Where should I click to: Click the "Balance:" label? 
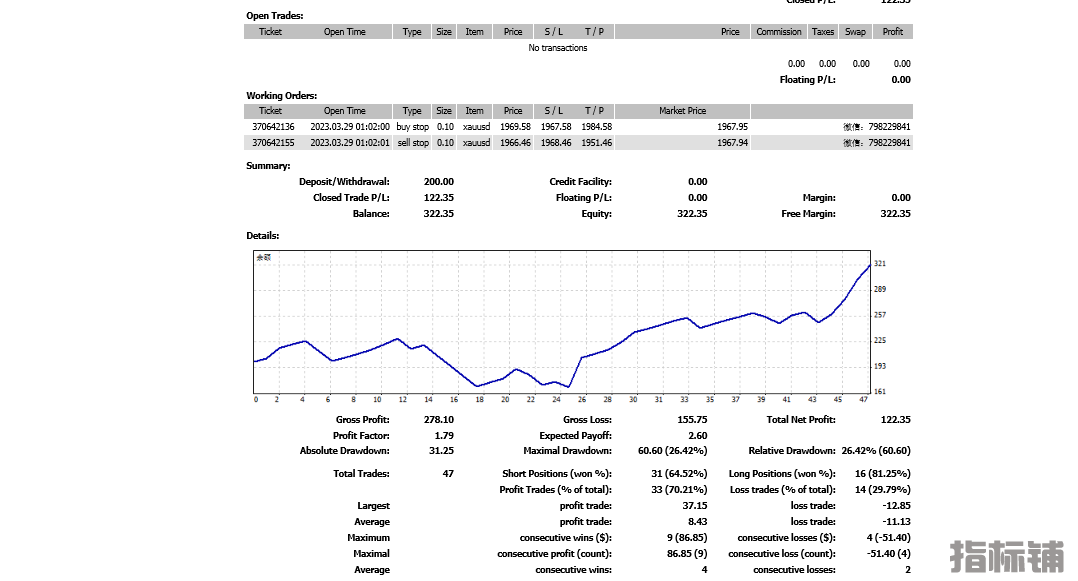click(x=371, y=214)
